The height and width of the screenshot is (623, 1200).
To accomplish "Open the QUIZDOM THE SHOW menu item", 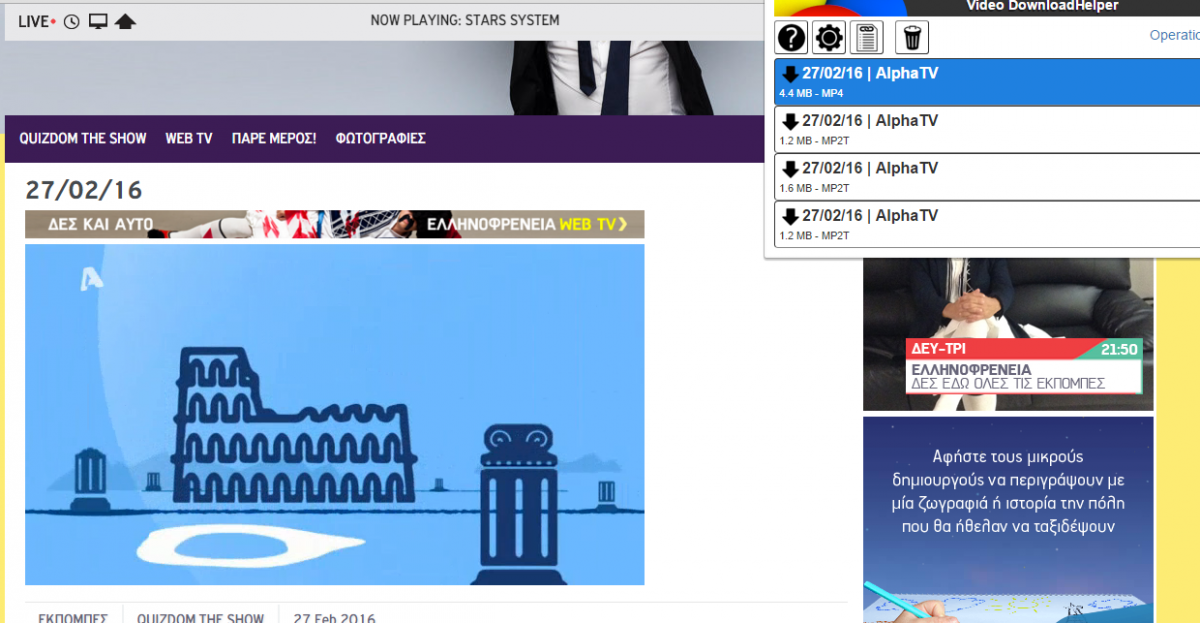I will (x=83, y=139).
